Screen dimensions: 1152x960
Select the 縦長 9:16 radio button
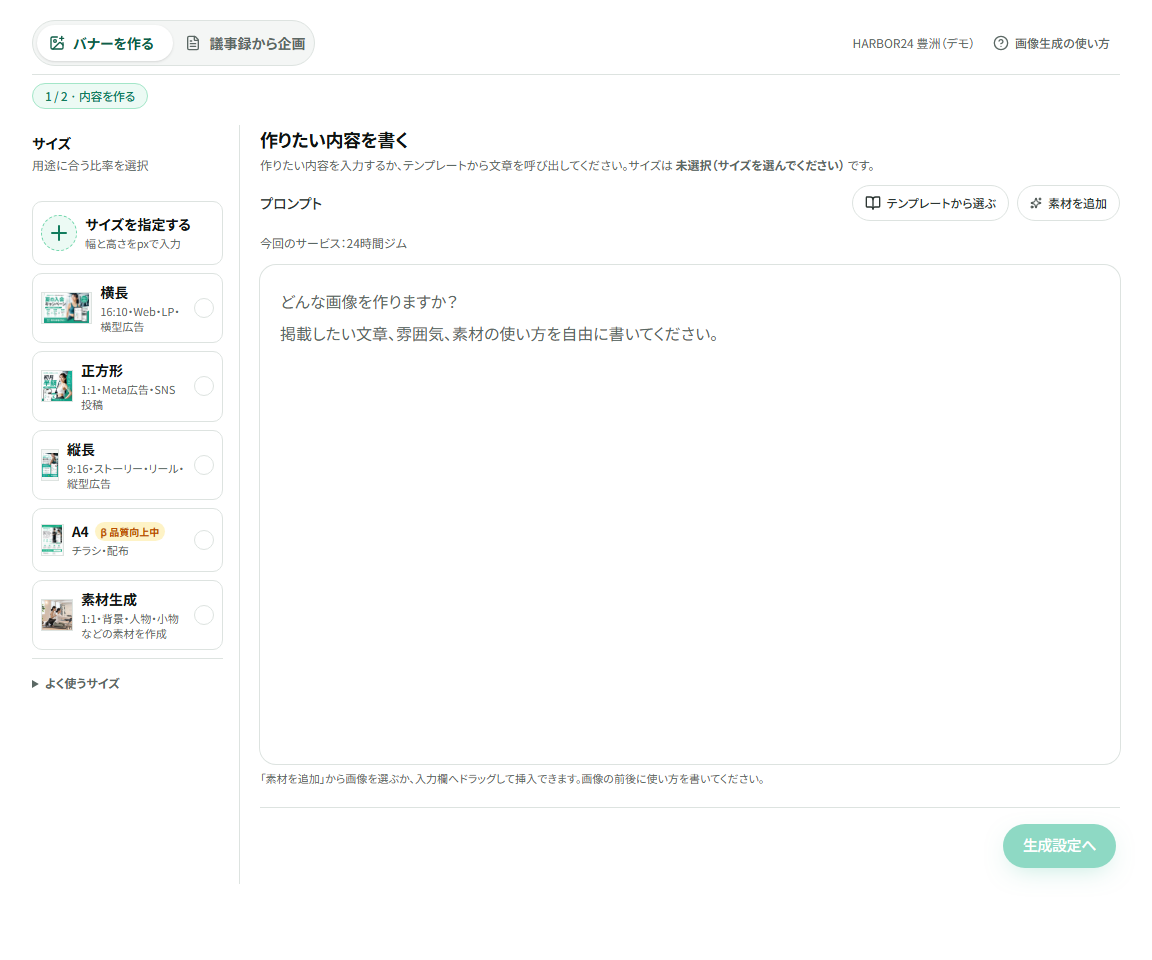204,465
